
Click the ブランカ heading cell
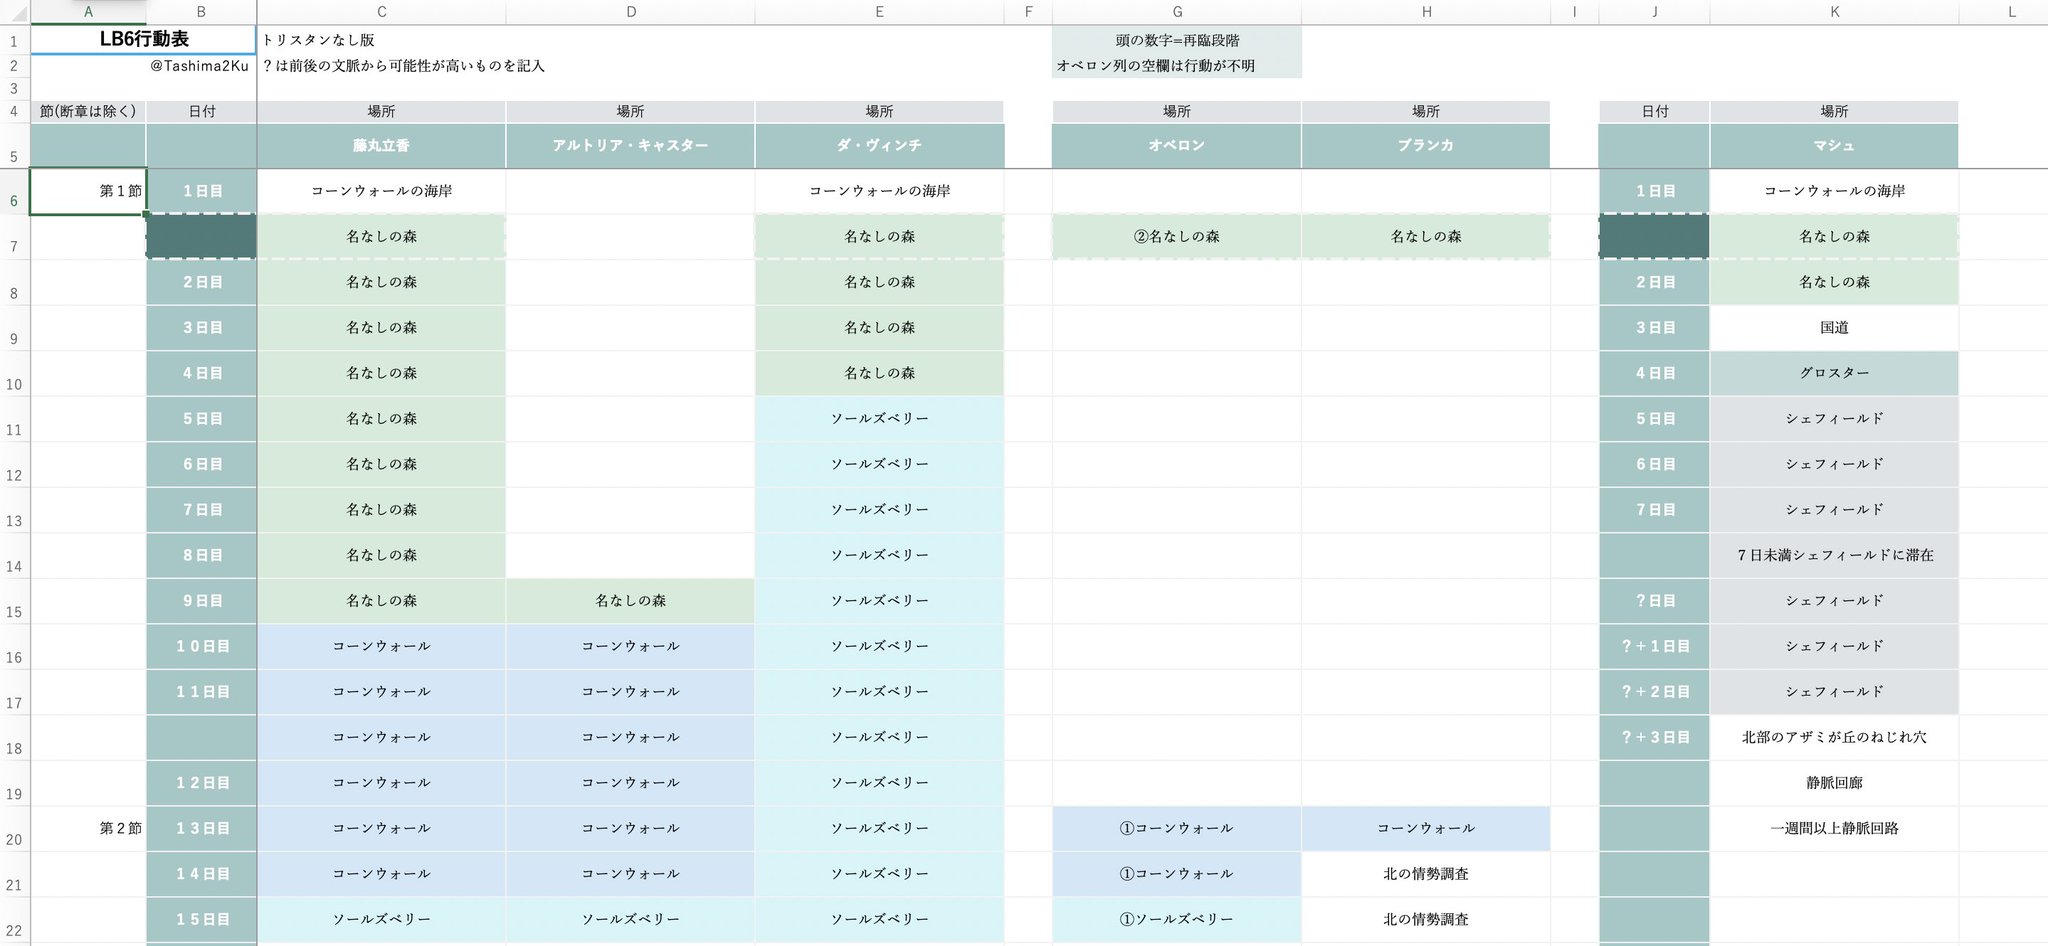(1426, 146)
